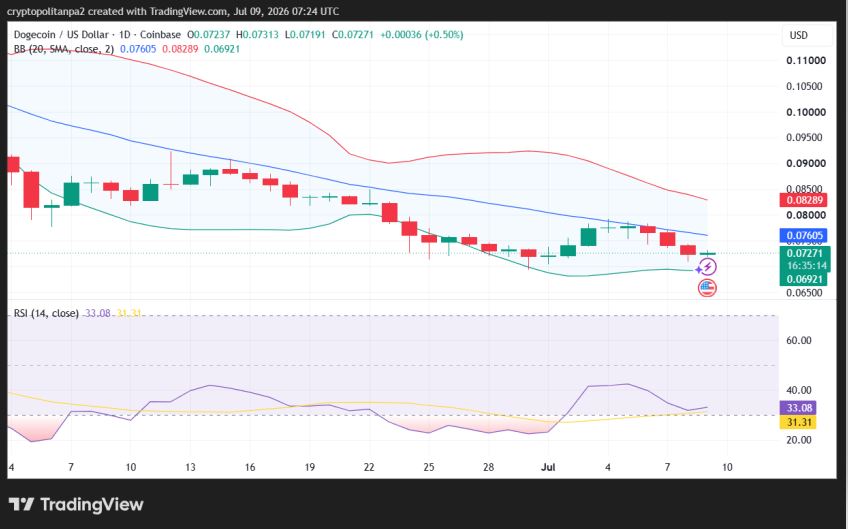This screenshot has height=529, width=848.
Task: Open the USD currency selector
Action: pos(807,35)
